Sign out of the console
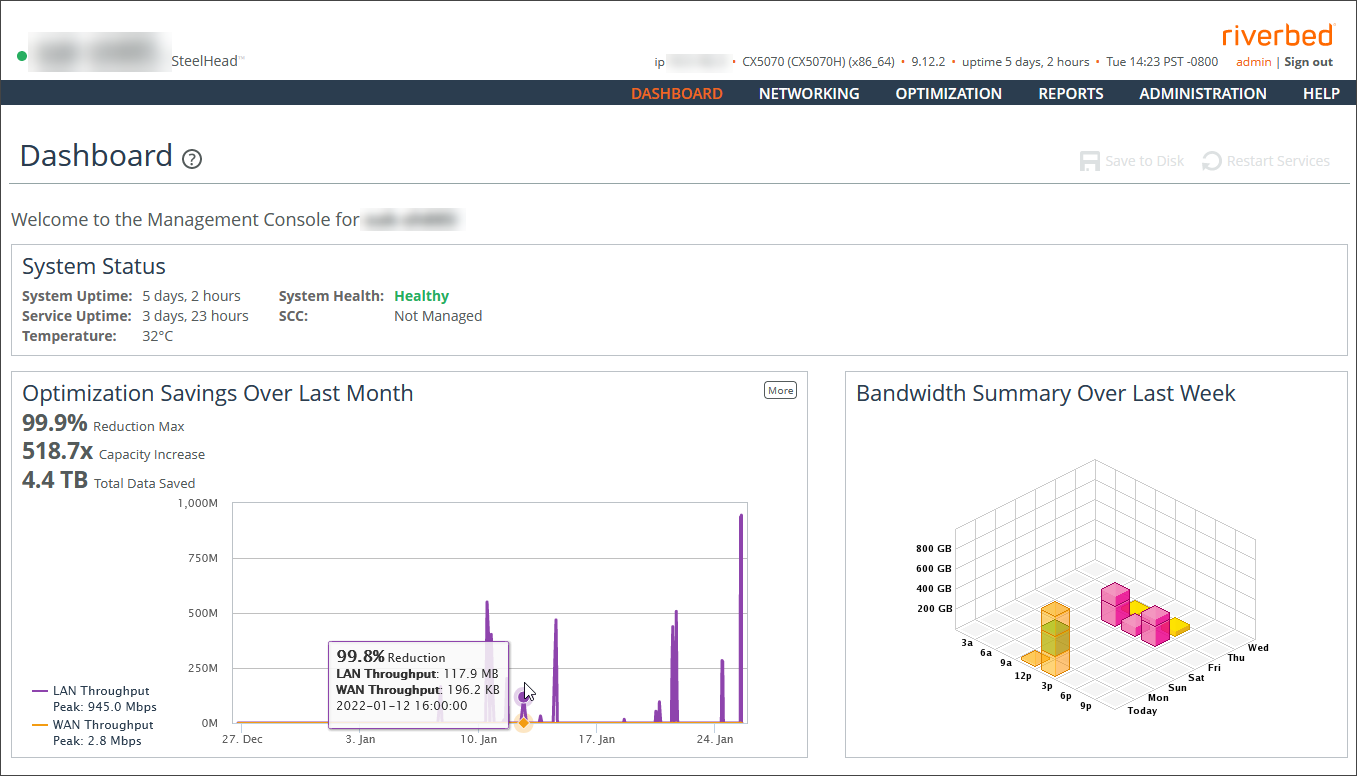Viewport: 1357px width, 776px height. (1308, 62)
